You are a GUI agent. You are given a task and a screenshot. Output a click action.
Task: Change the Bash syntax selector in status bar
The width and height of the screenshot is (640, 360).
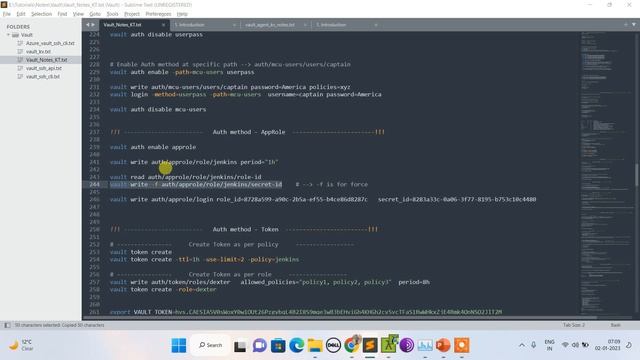pos(616,325)
